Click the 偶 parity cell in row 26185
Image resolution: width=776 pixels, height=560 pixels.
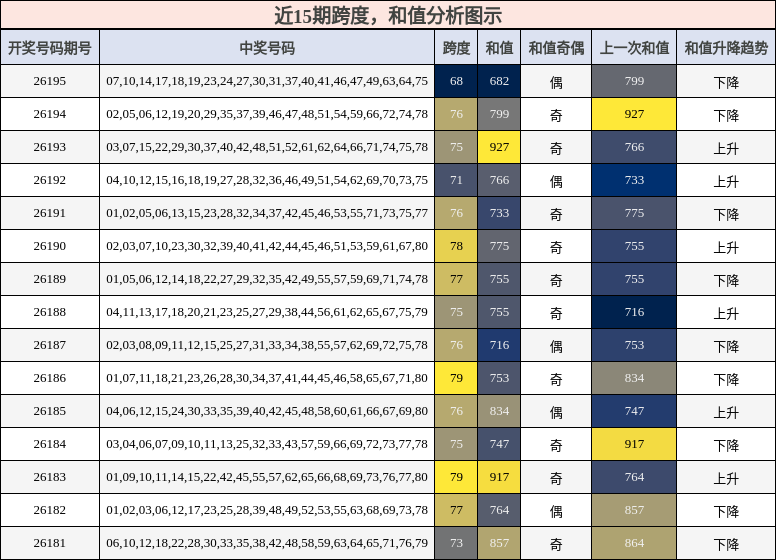tap(556, 412)
